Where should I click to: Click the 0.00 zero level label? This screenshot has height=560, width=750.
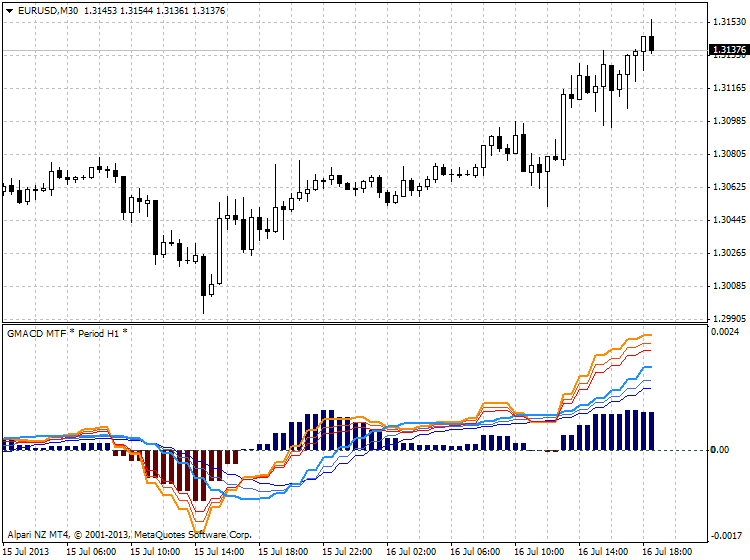pyautogui.click(x=720, y=450)
